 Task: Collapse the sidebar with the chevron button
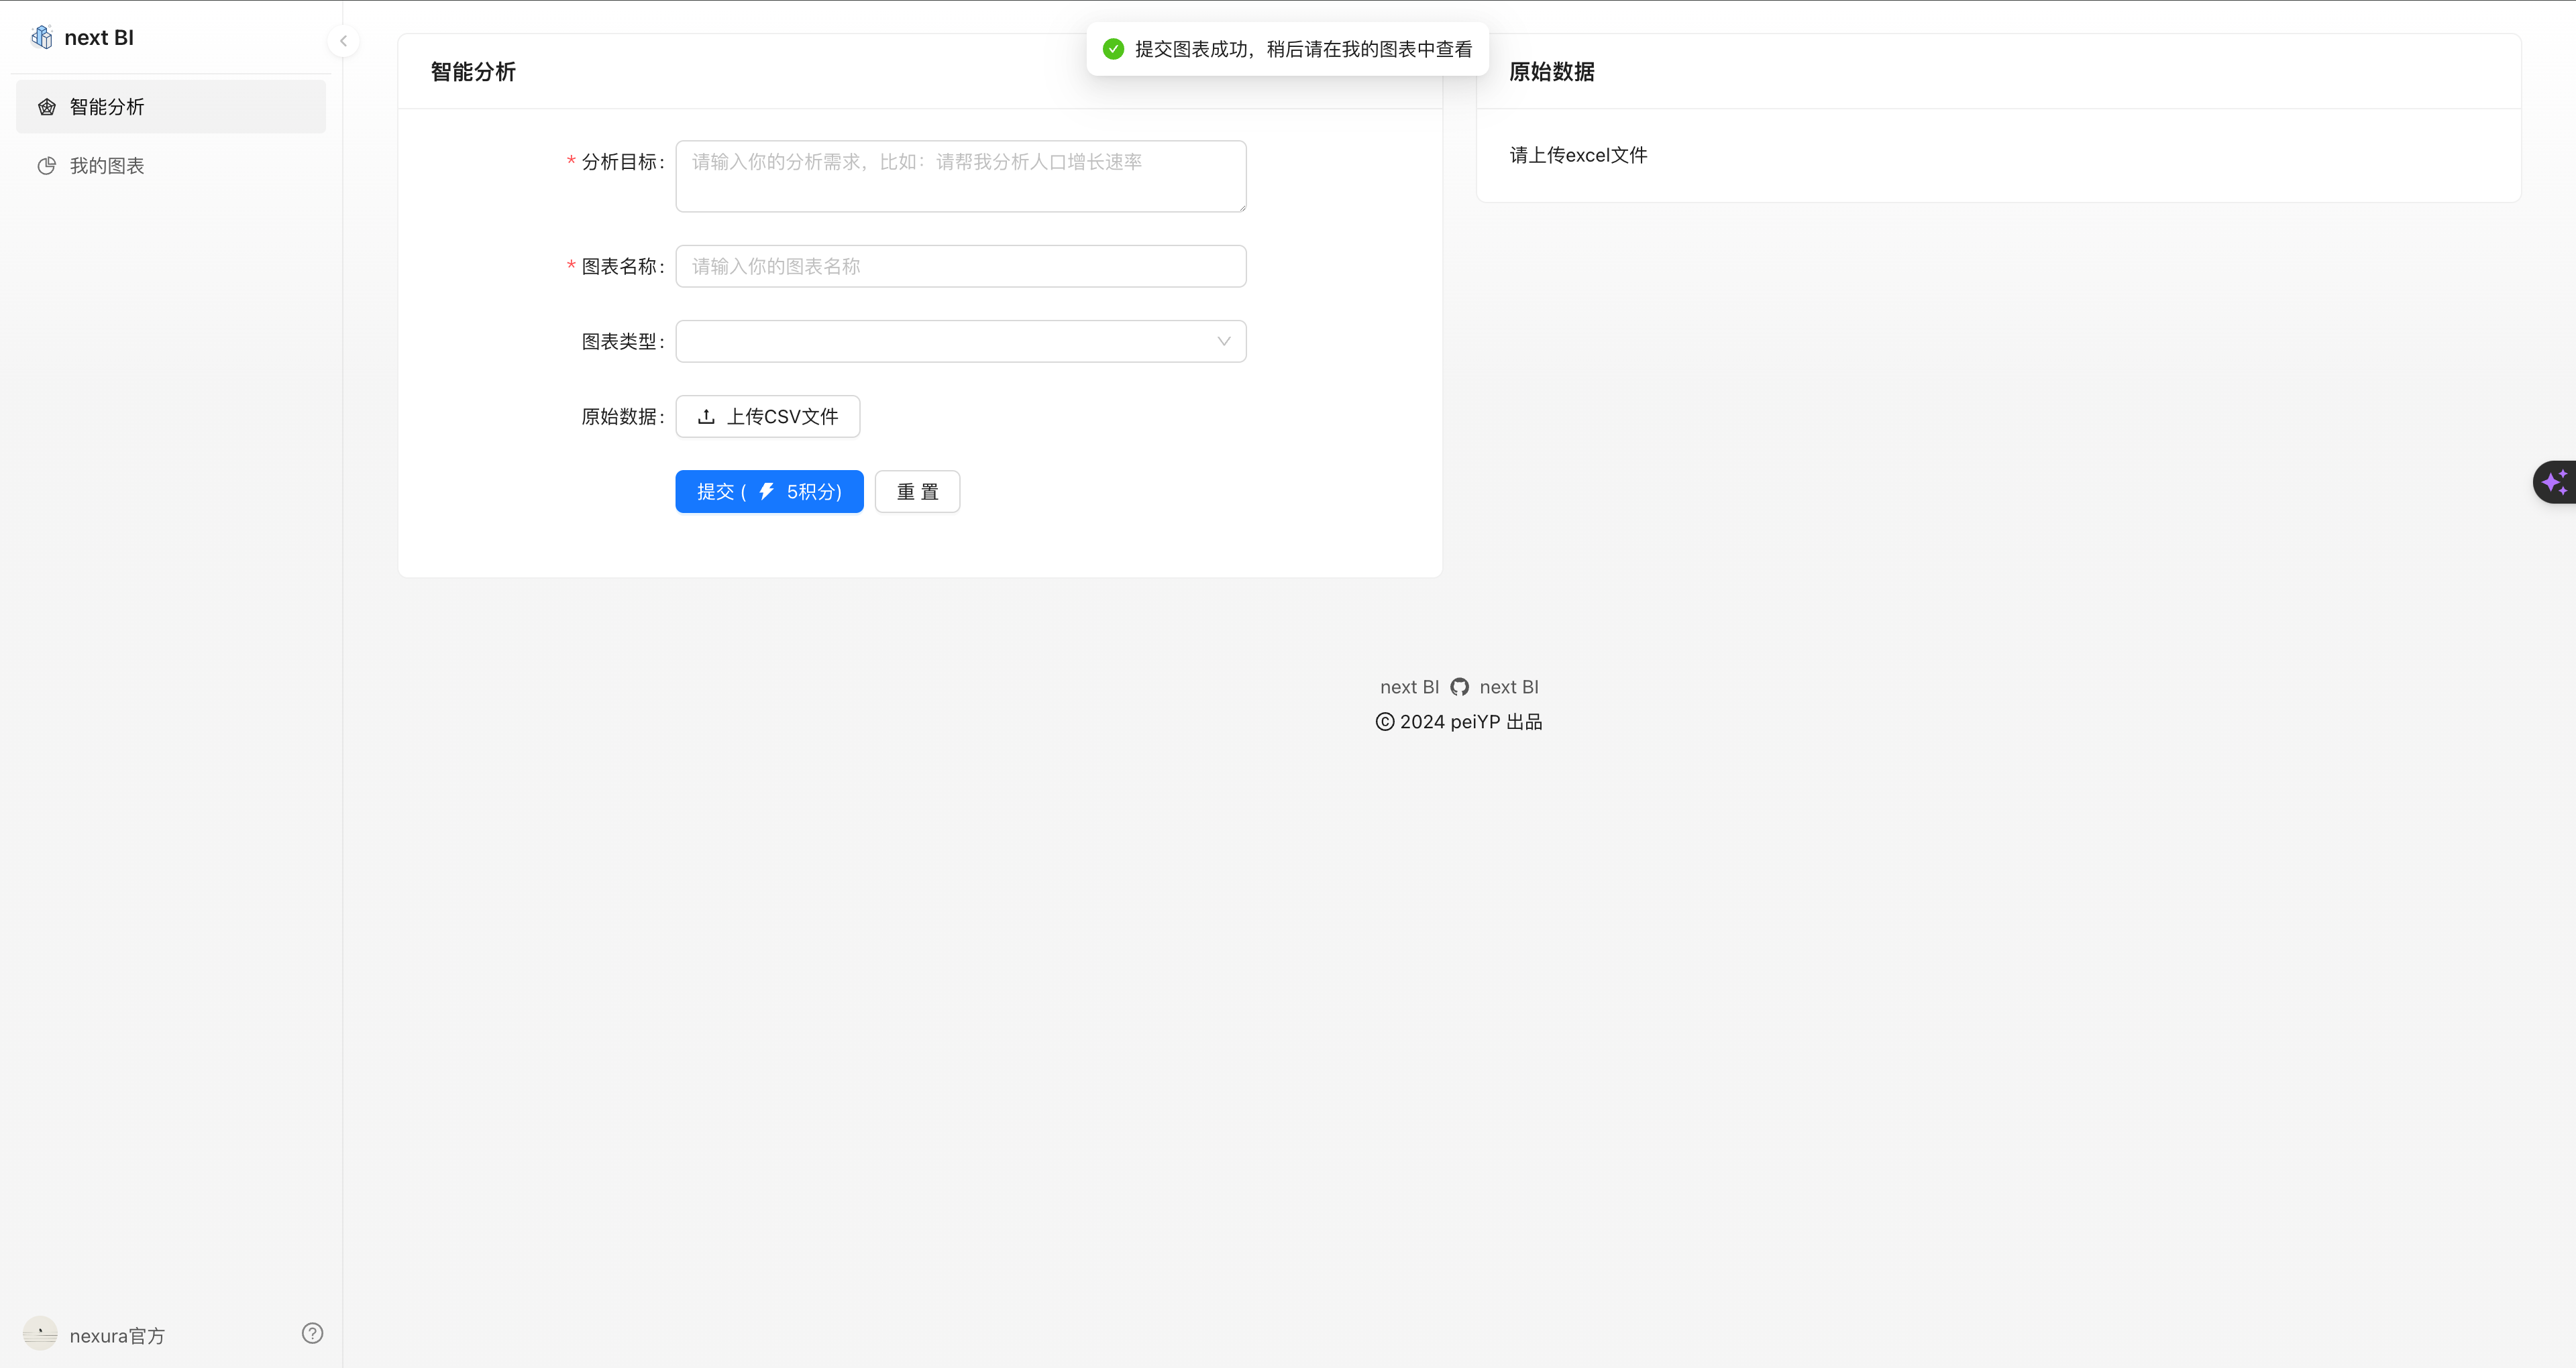click(343, 41)
